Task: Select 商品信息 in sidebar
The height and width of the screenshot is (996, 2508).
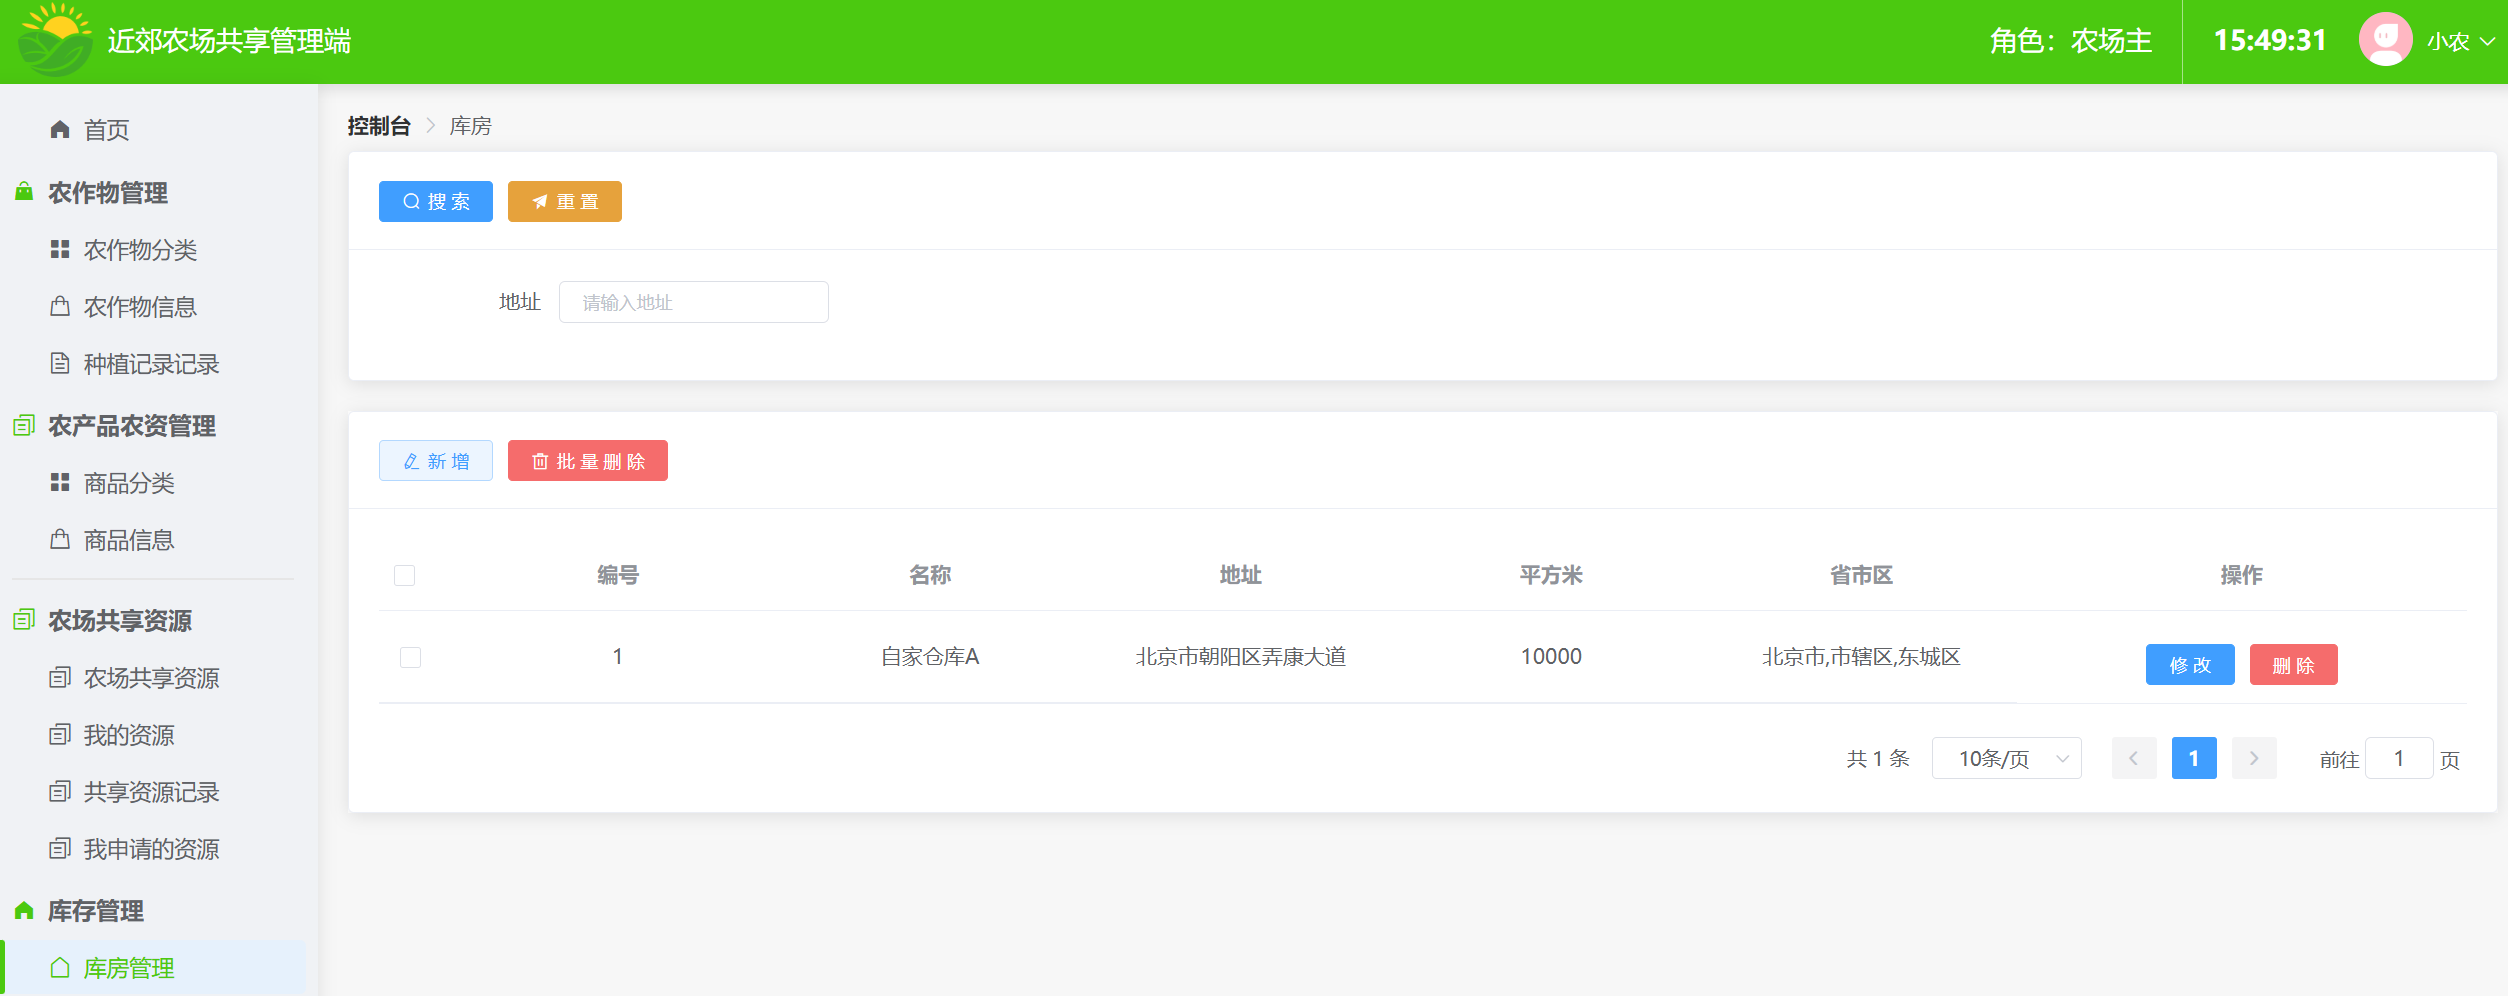Action: [x=129, y=540]
